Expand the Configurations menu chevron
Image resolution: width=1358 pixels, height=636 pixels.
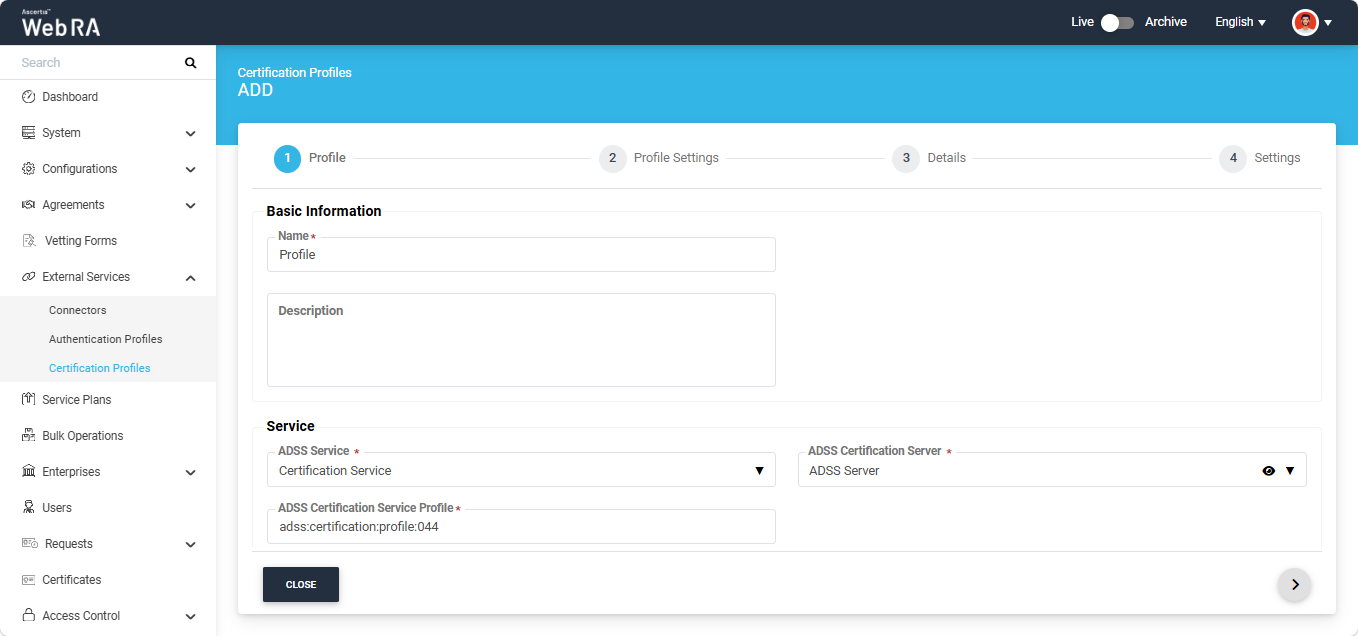pos(190,169)
